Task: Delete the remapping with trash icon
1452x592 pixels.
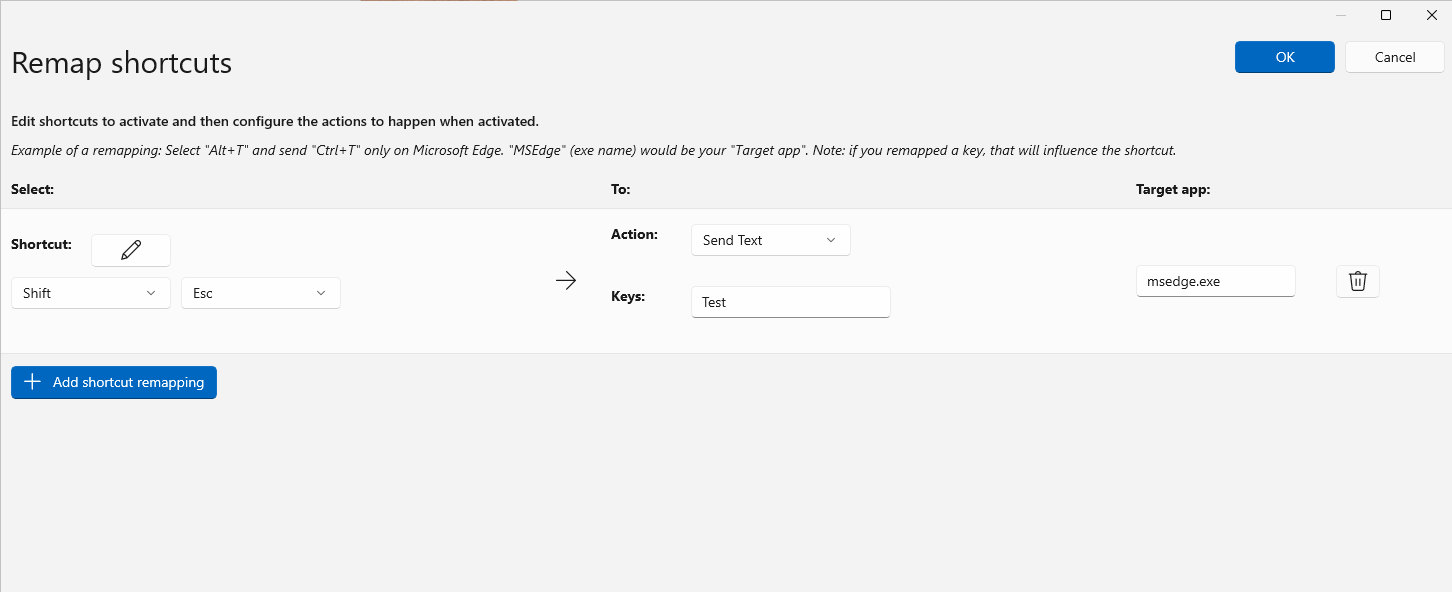Action: click(x=1357, y=281)
